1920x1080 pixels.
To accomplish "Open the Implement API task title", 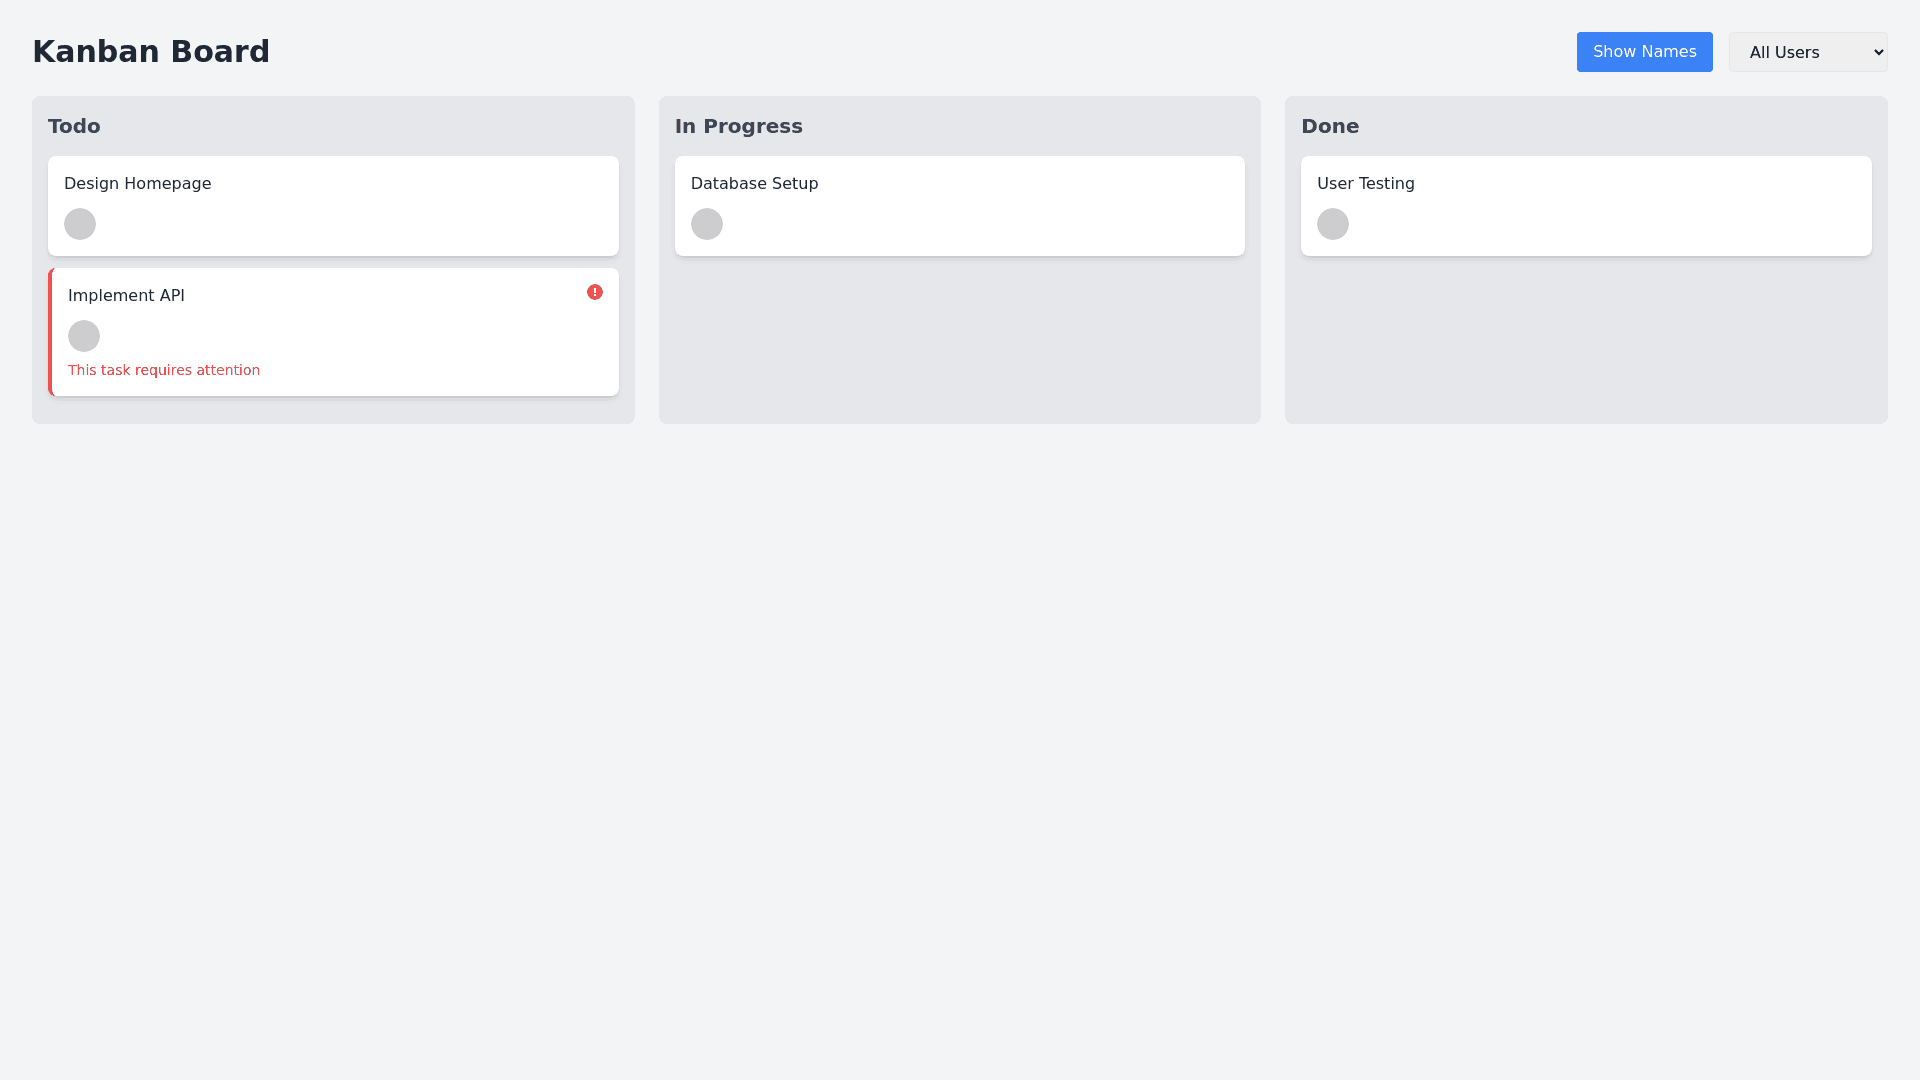I will (126, 296).
